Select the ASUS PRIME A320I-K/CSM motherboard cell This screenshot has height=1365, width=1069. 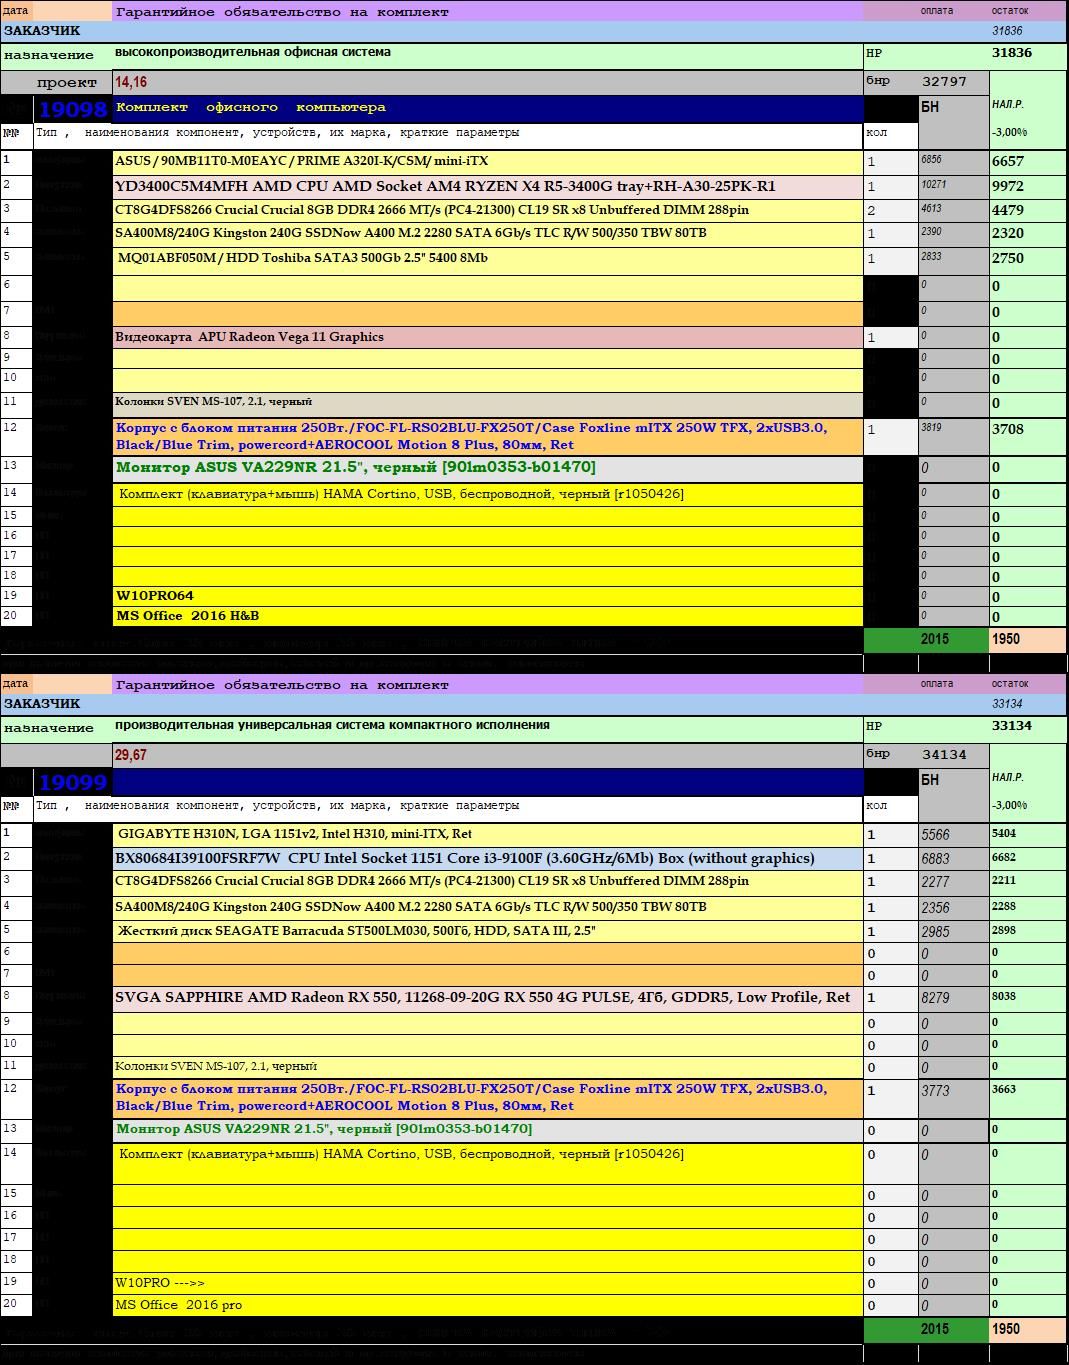(x=488, y=161)
